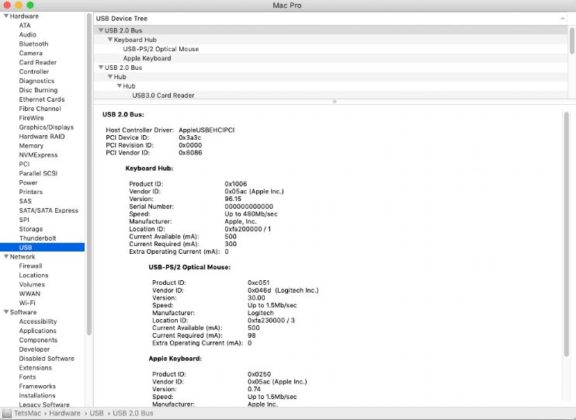Select SPI in the sidebar
The width and height of the screenshot is (576, 420).
[24, 219]
